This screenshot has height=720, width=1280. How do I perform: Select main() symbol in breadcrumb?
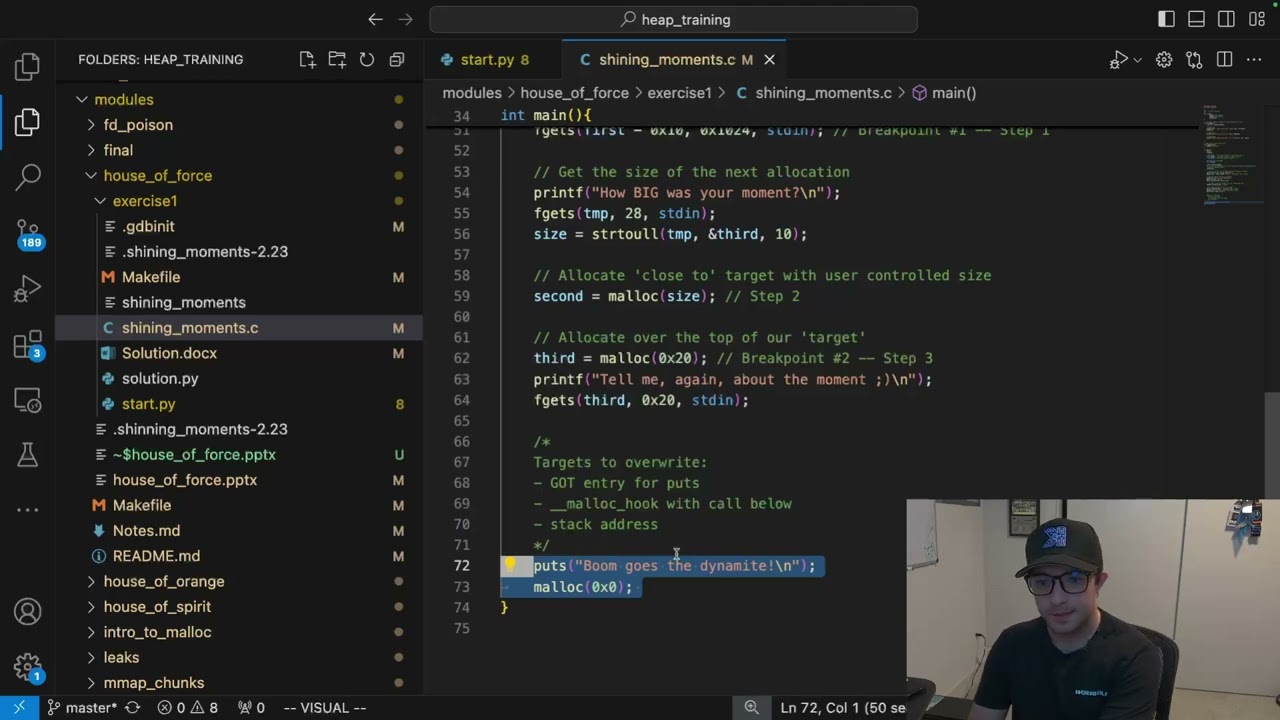coord(944,93)
